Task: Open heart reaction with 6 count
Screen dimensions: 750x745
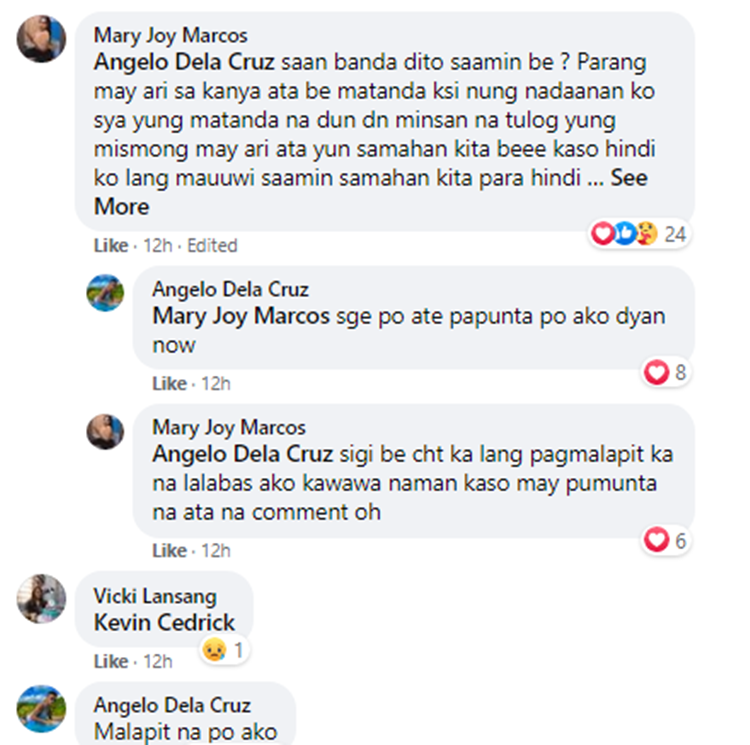Action: (665, 540)
